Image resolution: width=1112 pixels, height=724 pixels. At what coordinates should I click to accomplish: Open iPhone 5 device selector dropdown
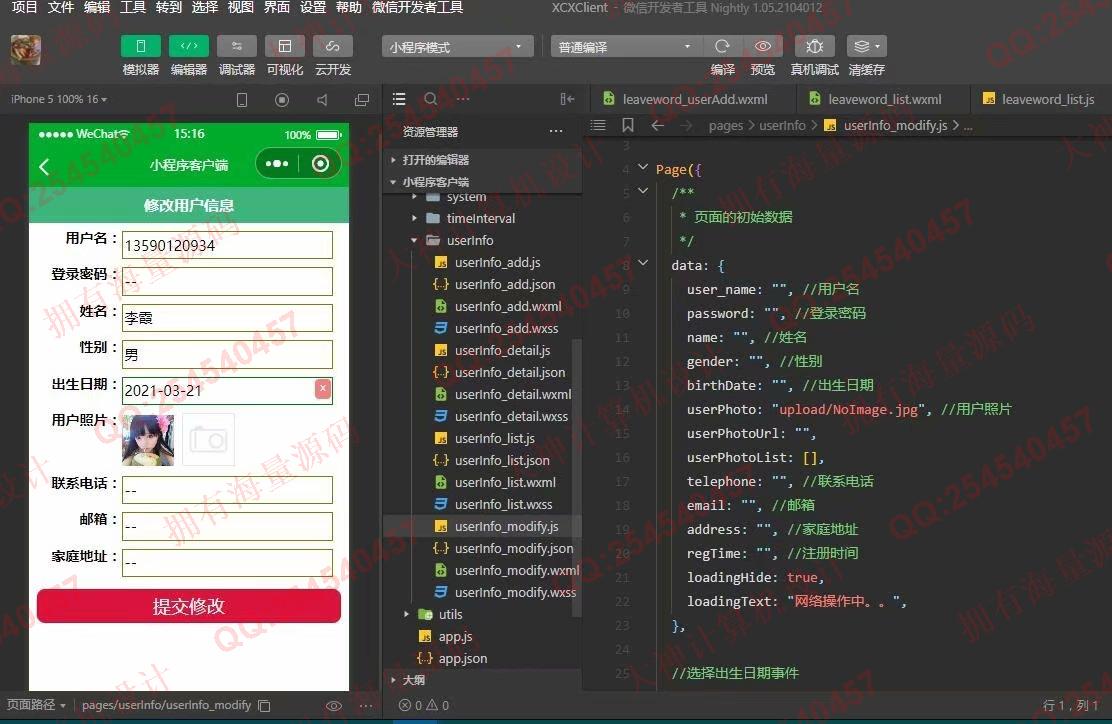(59, 99)
